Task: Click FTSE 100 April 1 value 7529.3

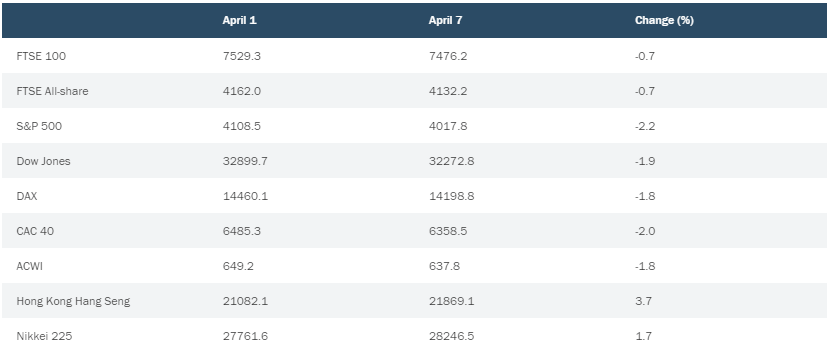Action: pyautogui.click(x=241, y=56)
